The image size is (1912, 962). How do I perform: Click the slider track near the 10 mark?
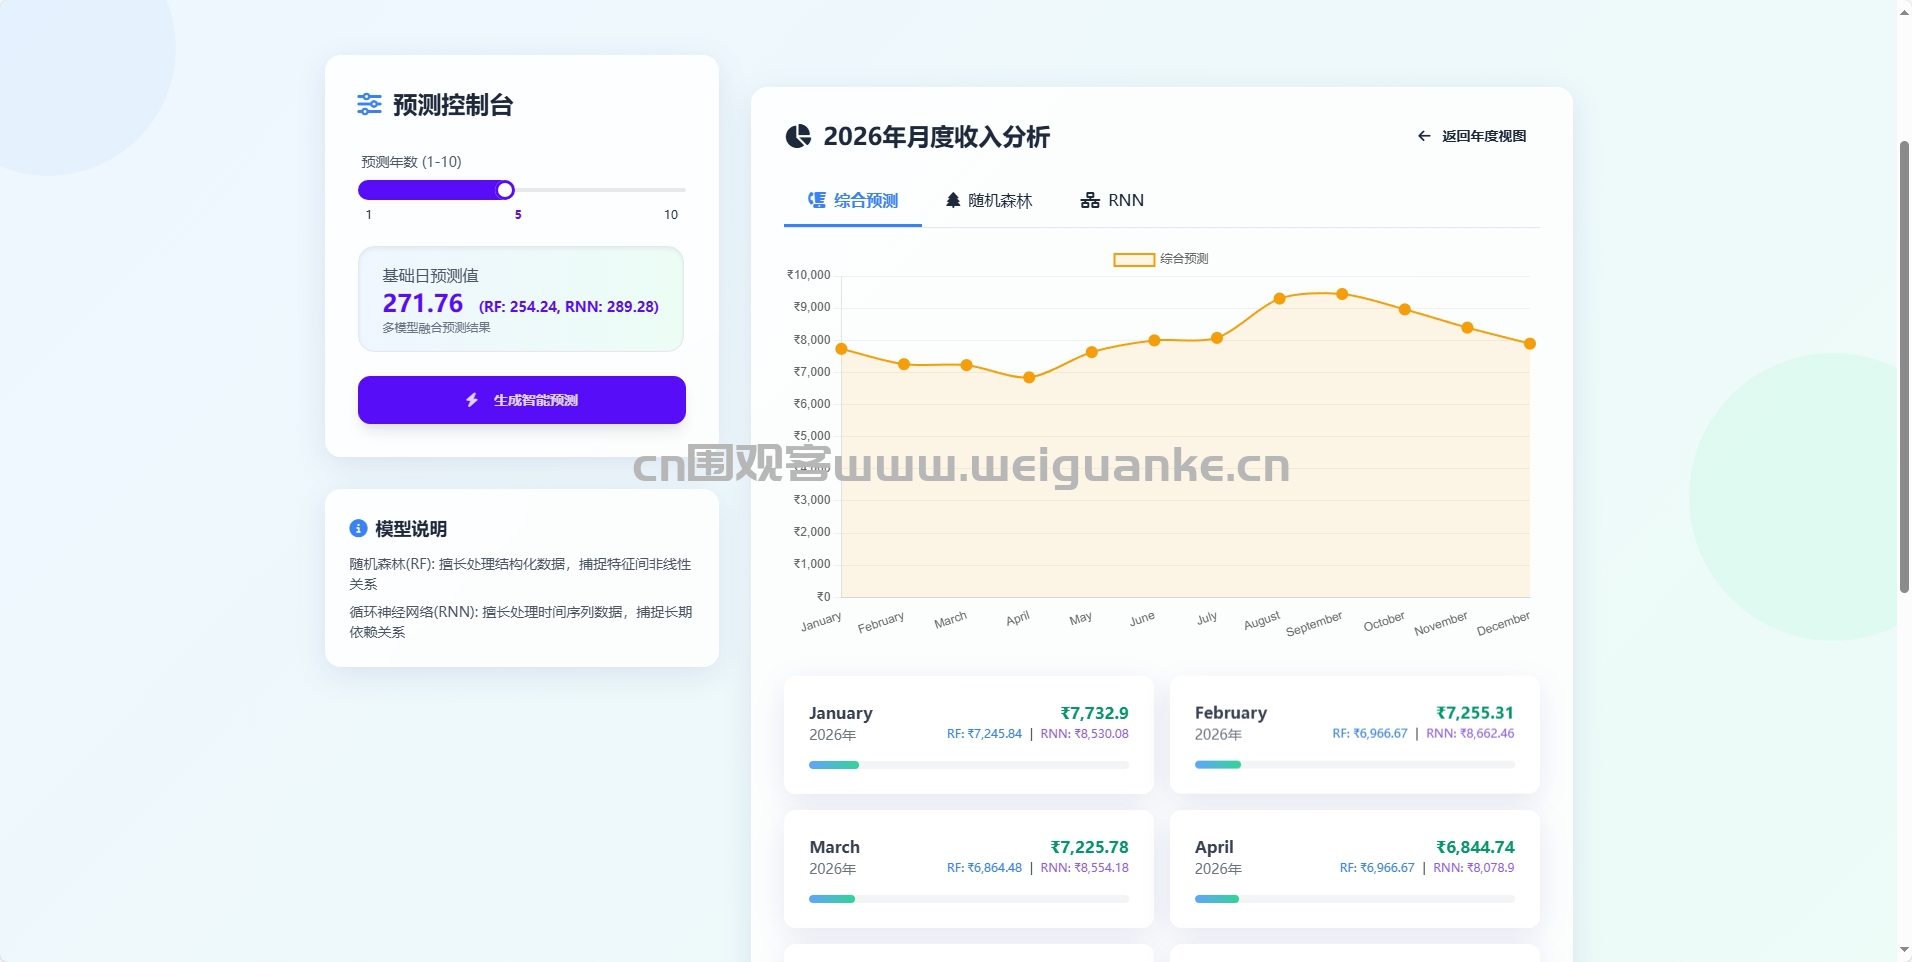click(671, 190)
